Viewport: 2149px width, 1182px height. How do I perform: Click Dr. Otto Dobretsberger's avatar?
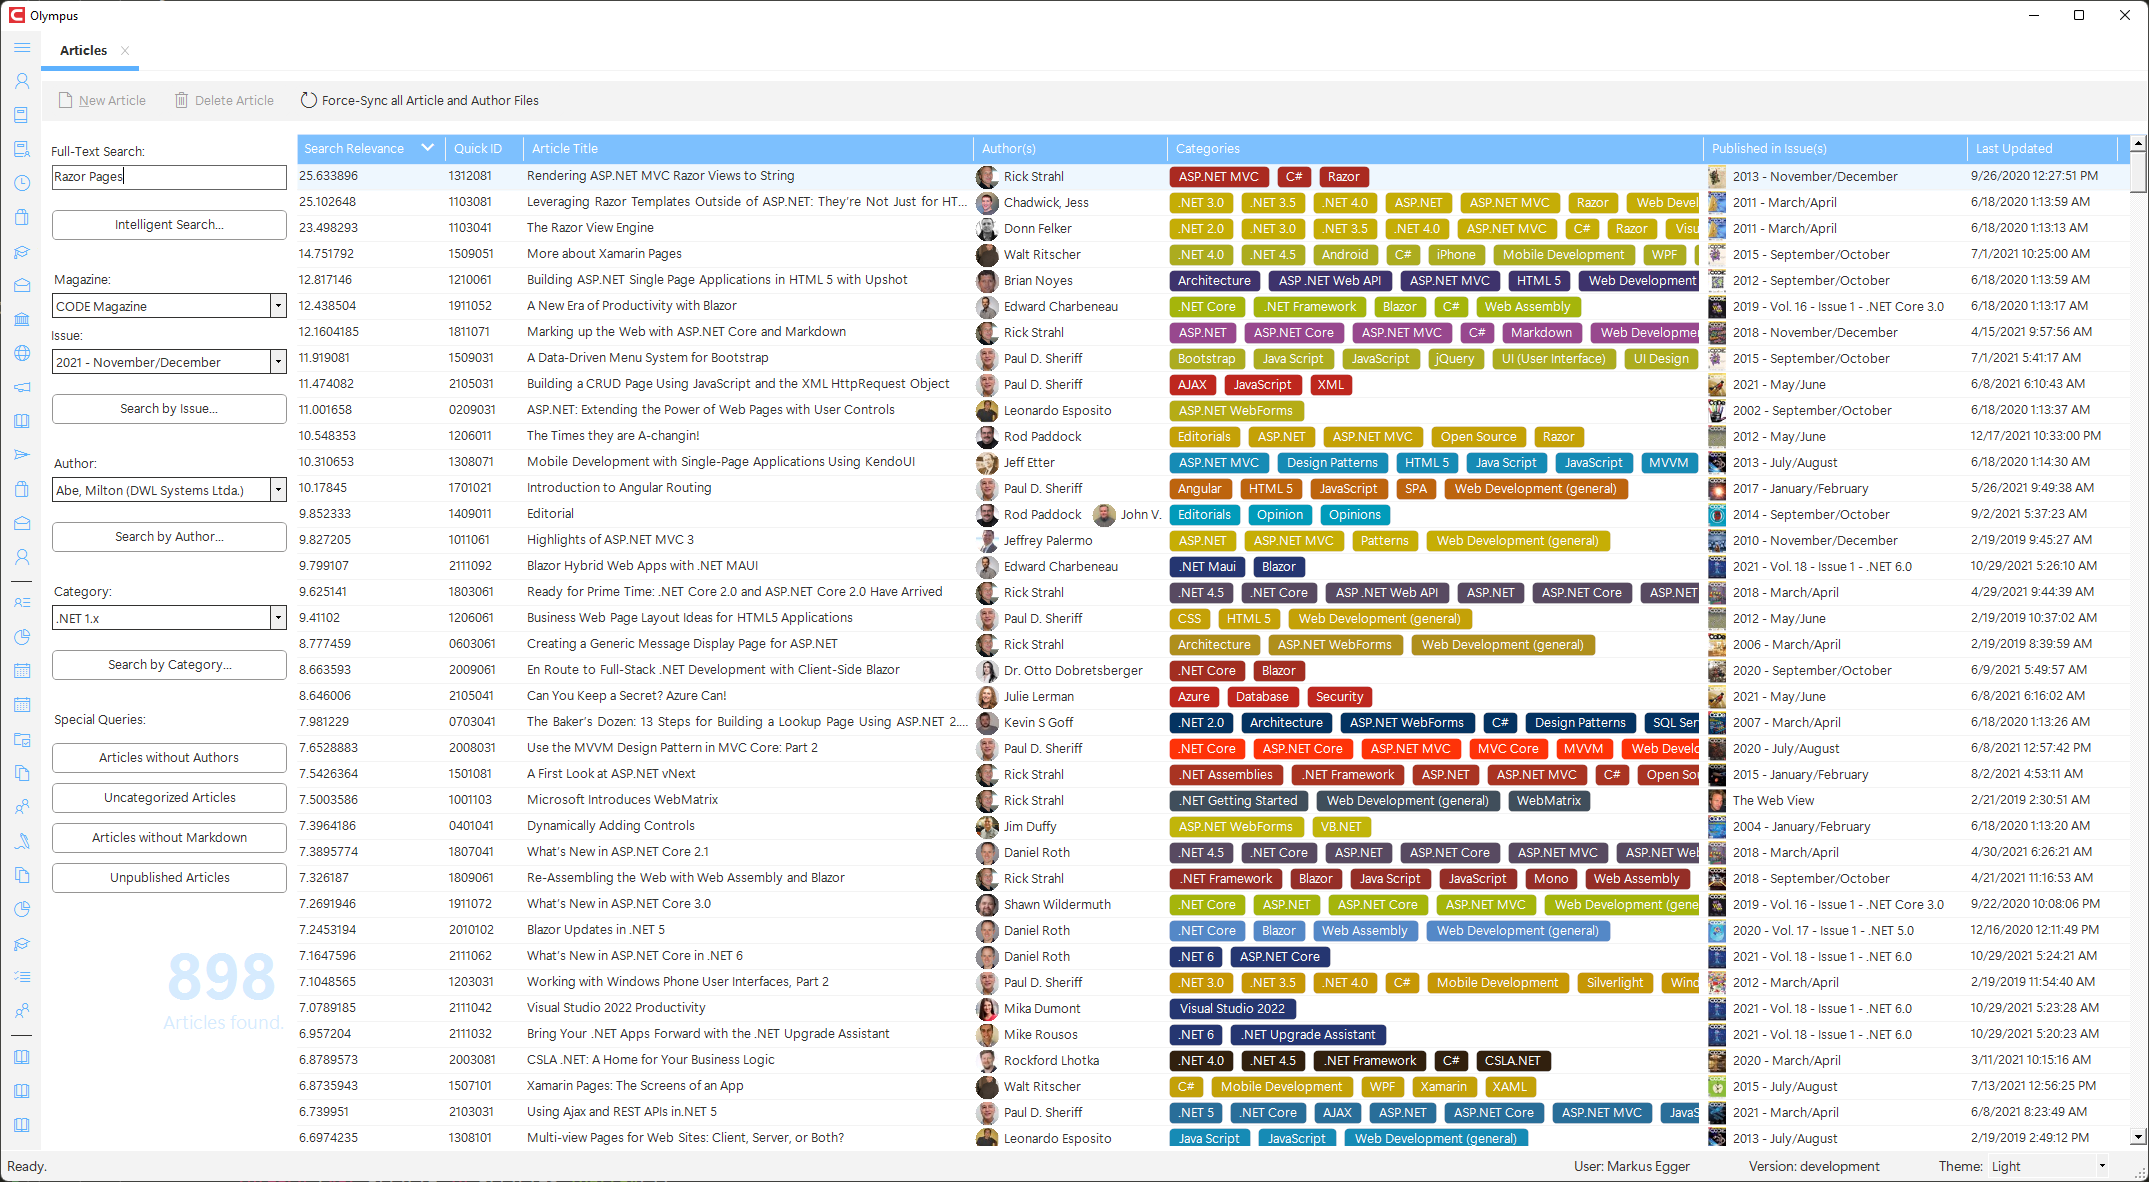pyautogui.click(x=987, y=671)
